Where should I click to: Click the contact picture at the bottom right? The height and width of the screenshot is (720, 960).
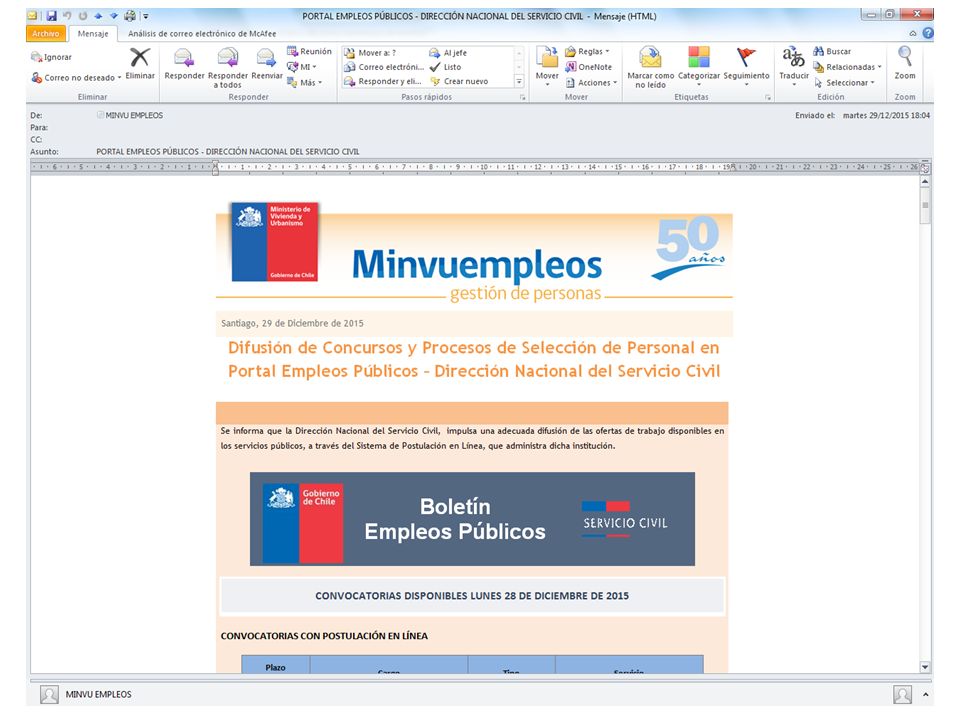click(902, 694)
